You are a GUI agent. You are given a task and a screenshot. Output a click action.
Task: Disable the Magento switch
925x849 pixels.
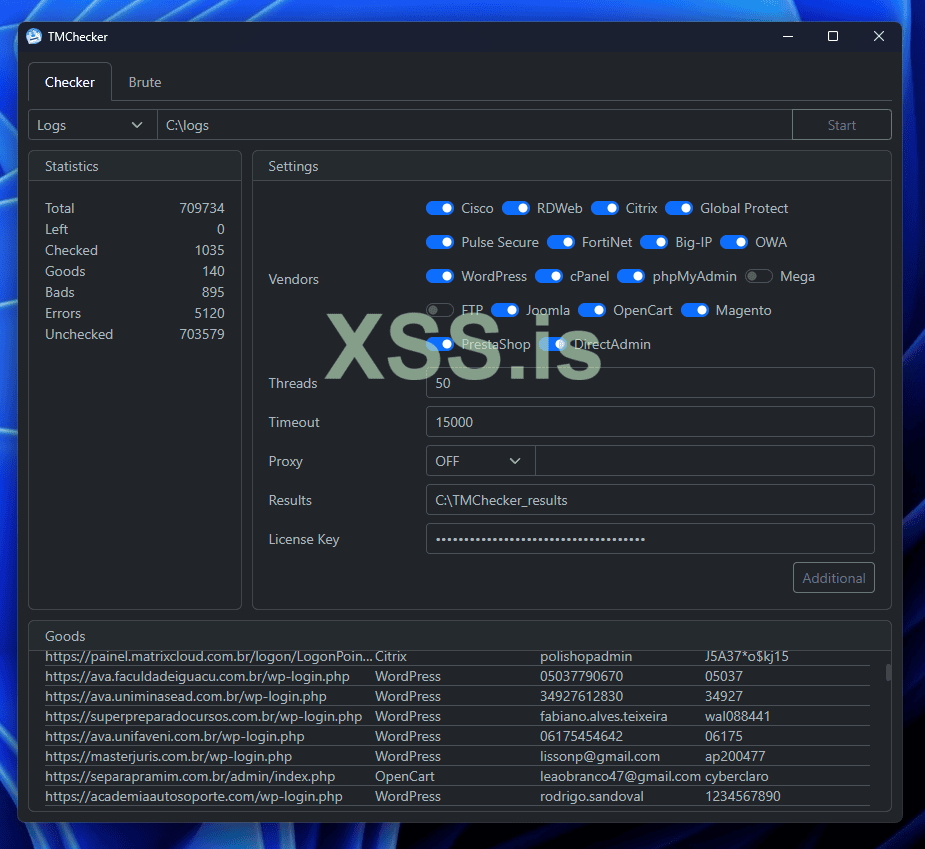click(695, 310)
